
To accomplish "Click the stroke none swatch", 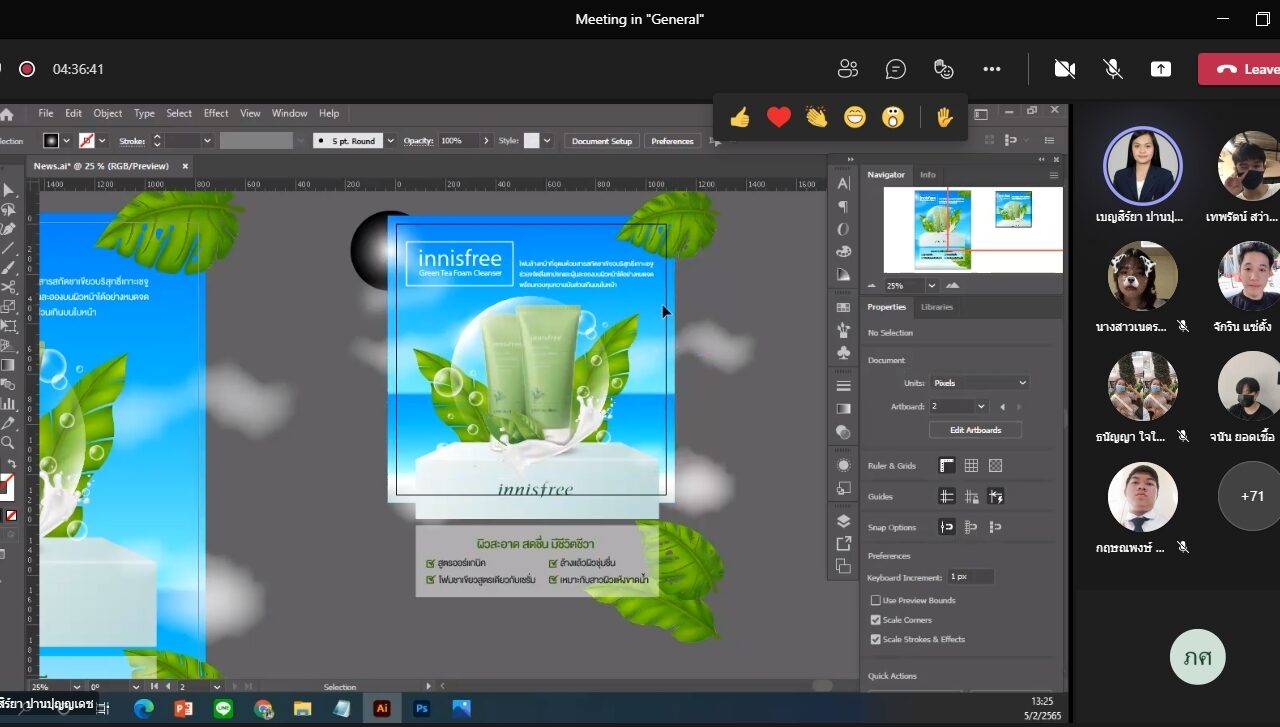I will point(87,141).
